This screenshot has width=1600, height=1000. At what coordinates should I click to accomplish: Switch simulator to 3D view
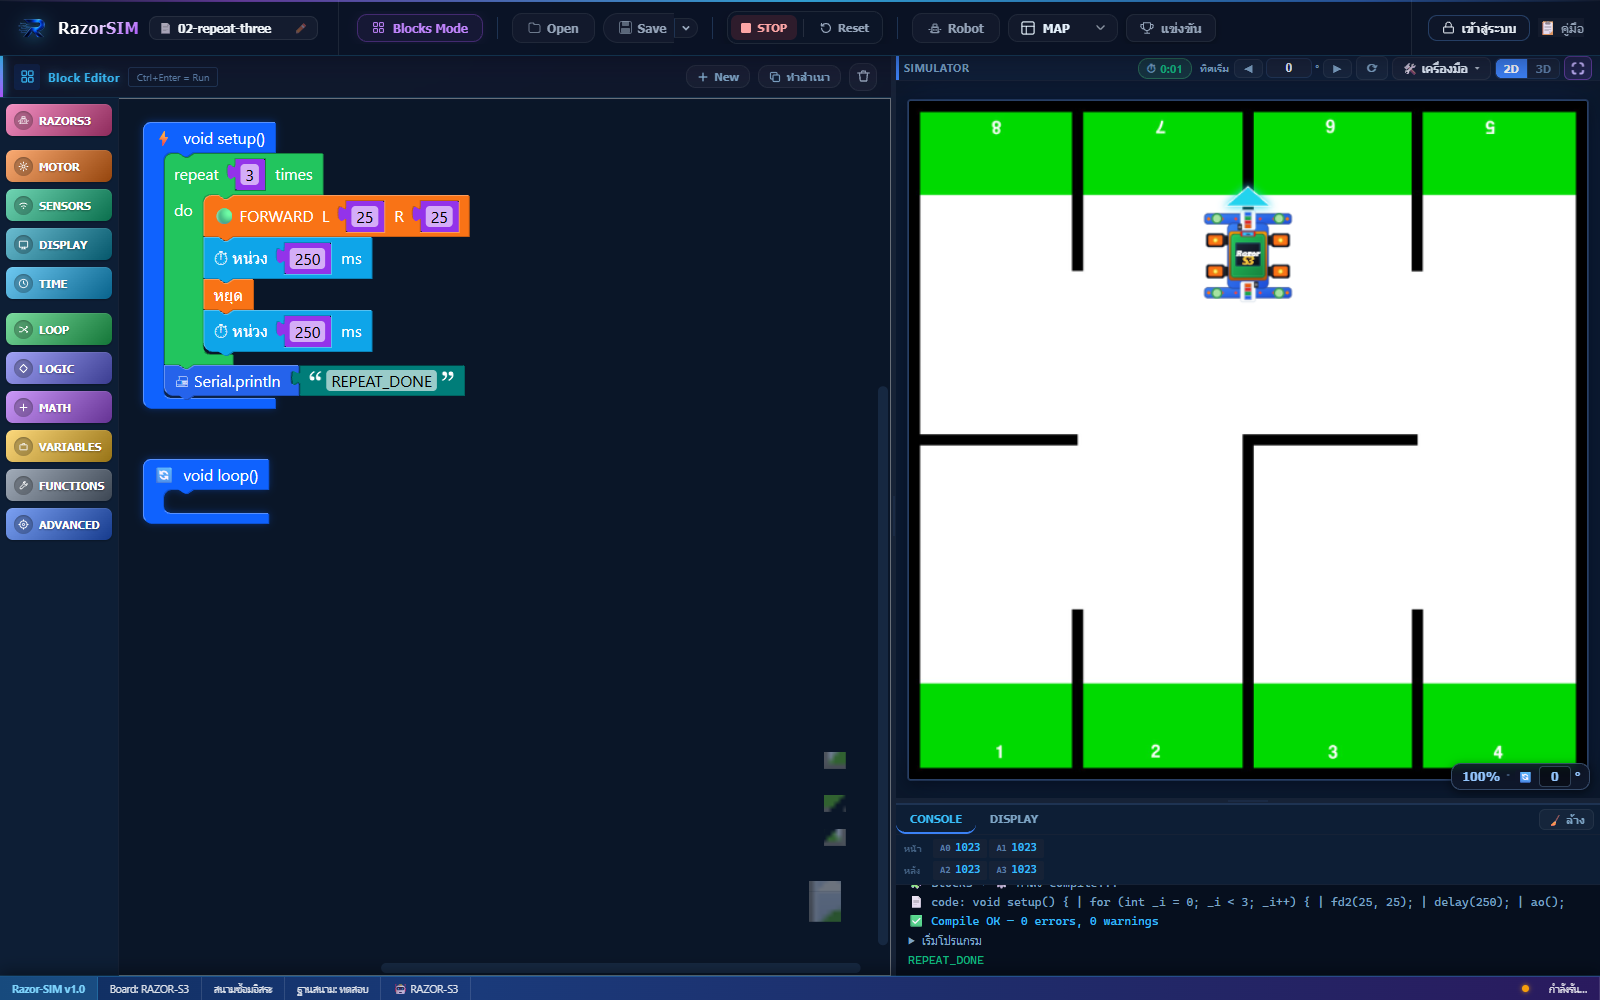[1543, 69]
